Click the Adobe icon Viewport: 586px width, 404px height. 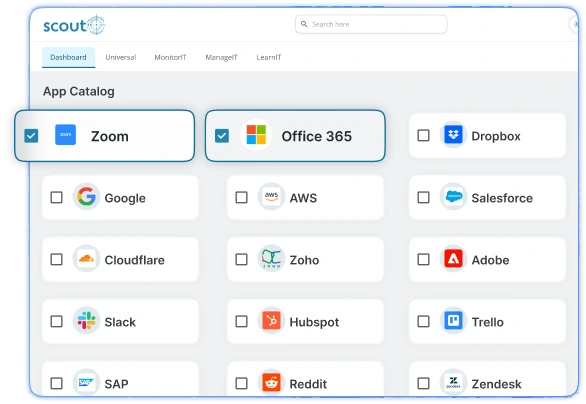(454, 259)
